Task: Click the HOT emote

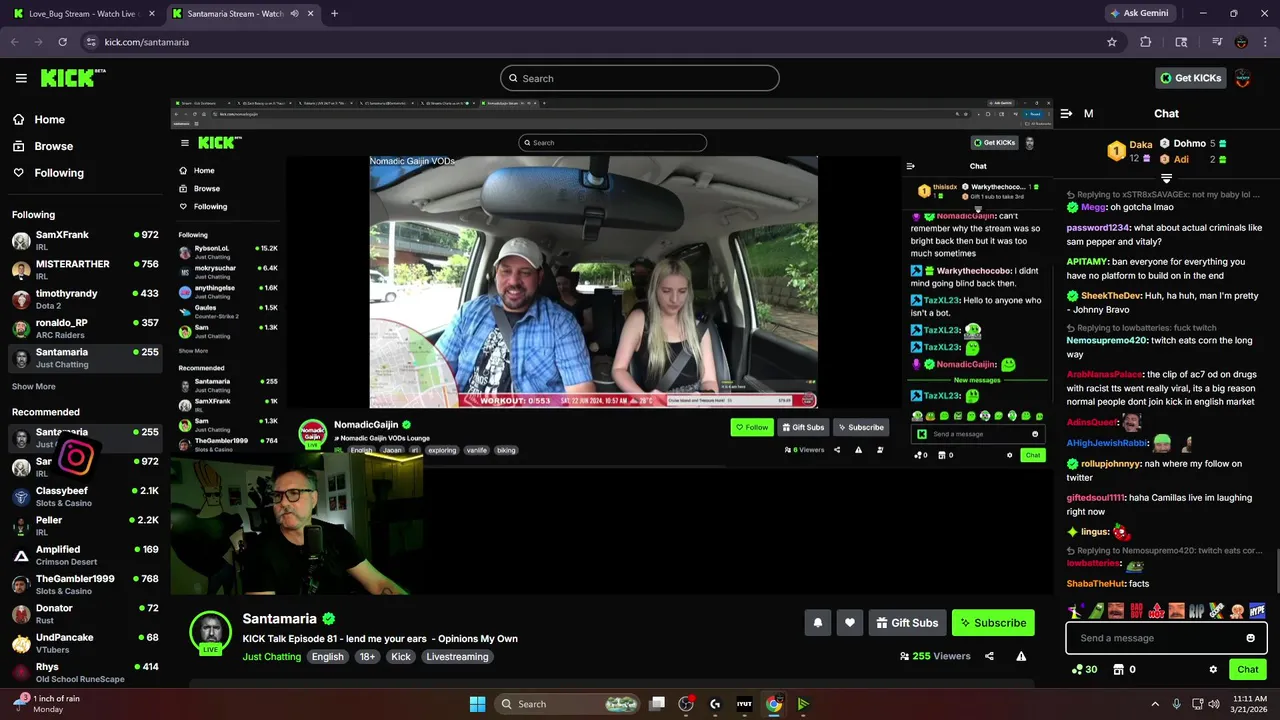Action: (1157, 610)
